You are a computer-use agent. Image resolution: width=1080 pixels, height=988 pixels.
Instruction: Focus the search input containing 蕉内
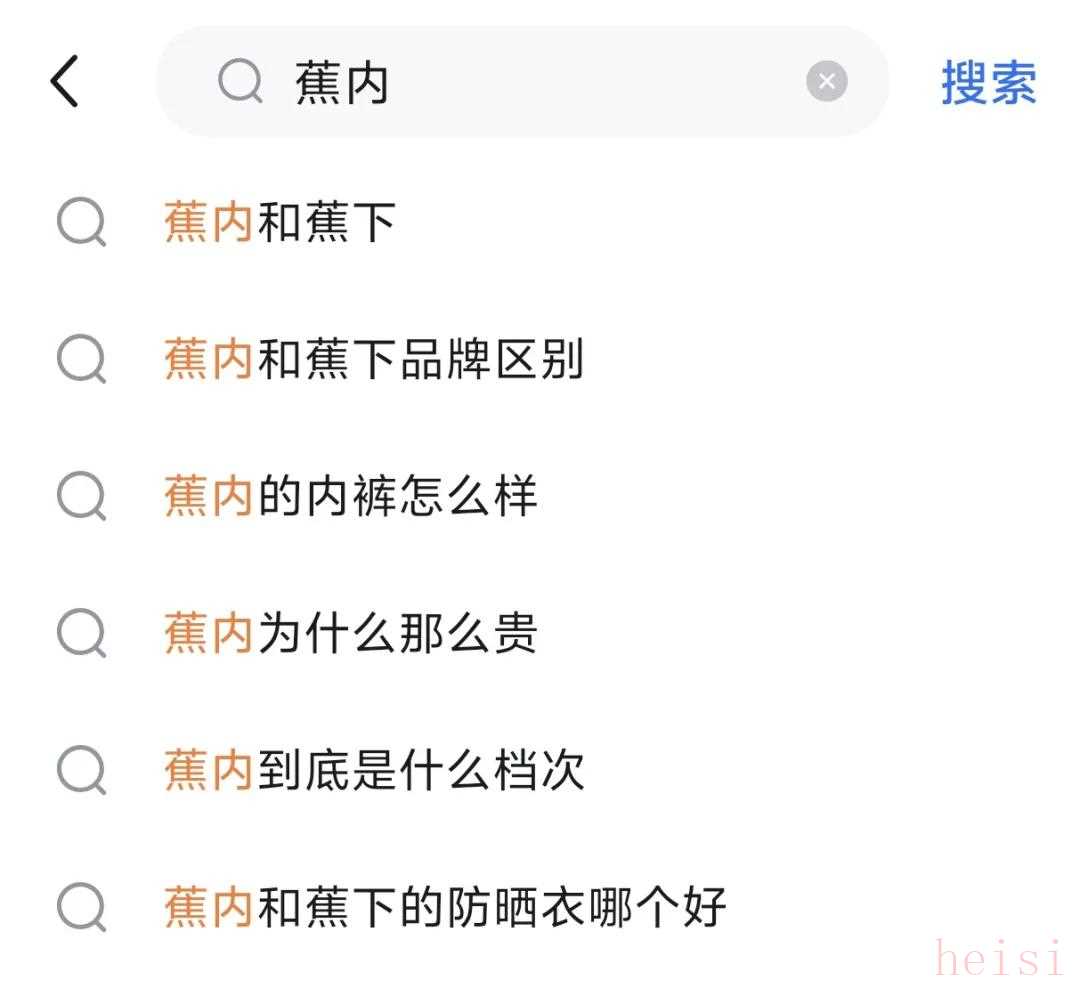[523, 81]
